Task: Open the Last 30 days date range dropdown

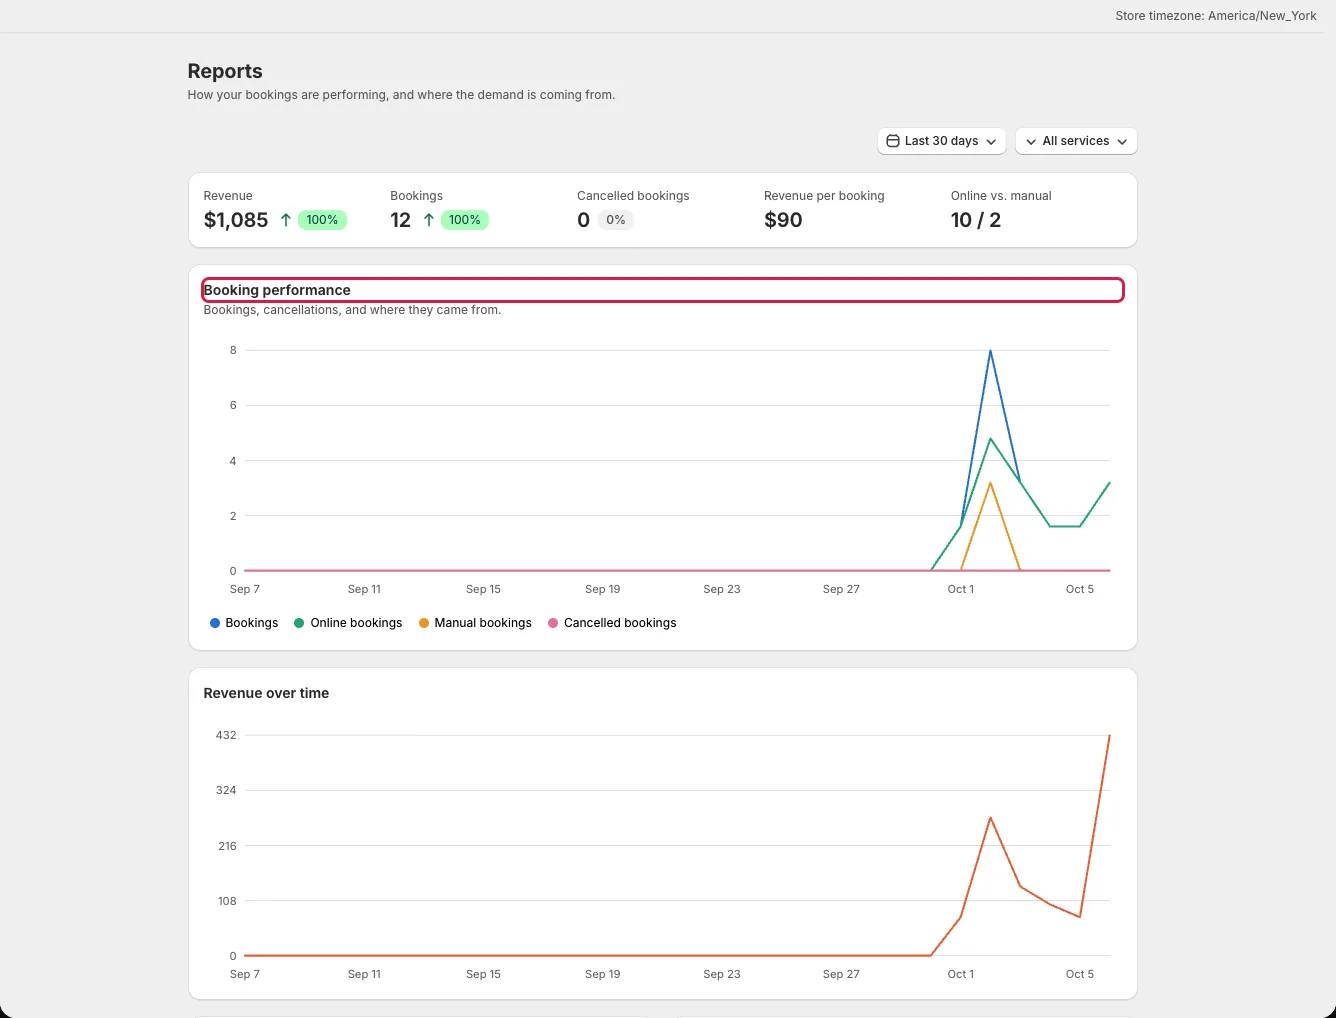Action: pyautogui.click(x=942, y=141)
